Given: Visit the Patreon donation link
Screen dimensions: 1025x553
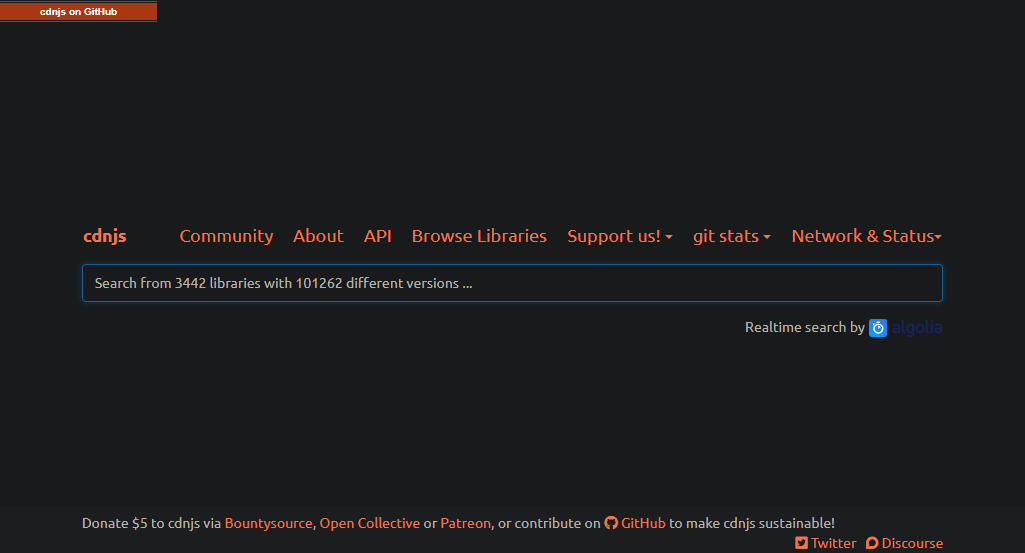Looking at the screenshot, I should click(465, 524).
